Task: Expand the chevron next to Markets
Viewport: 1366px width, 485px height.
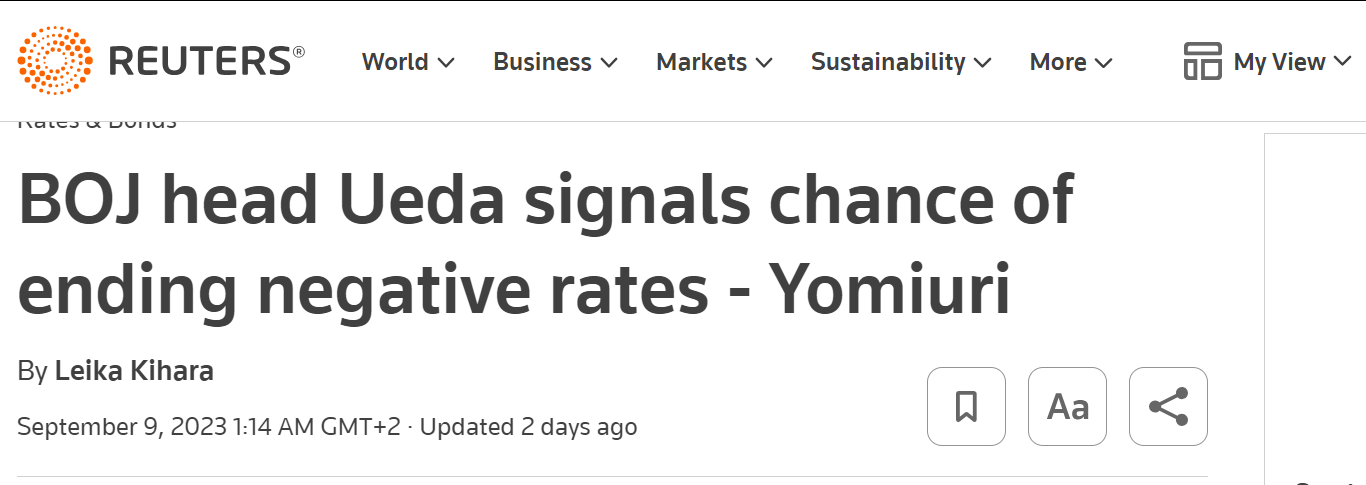Action: 764,63
